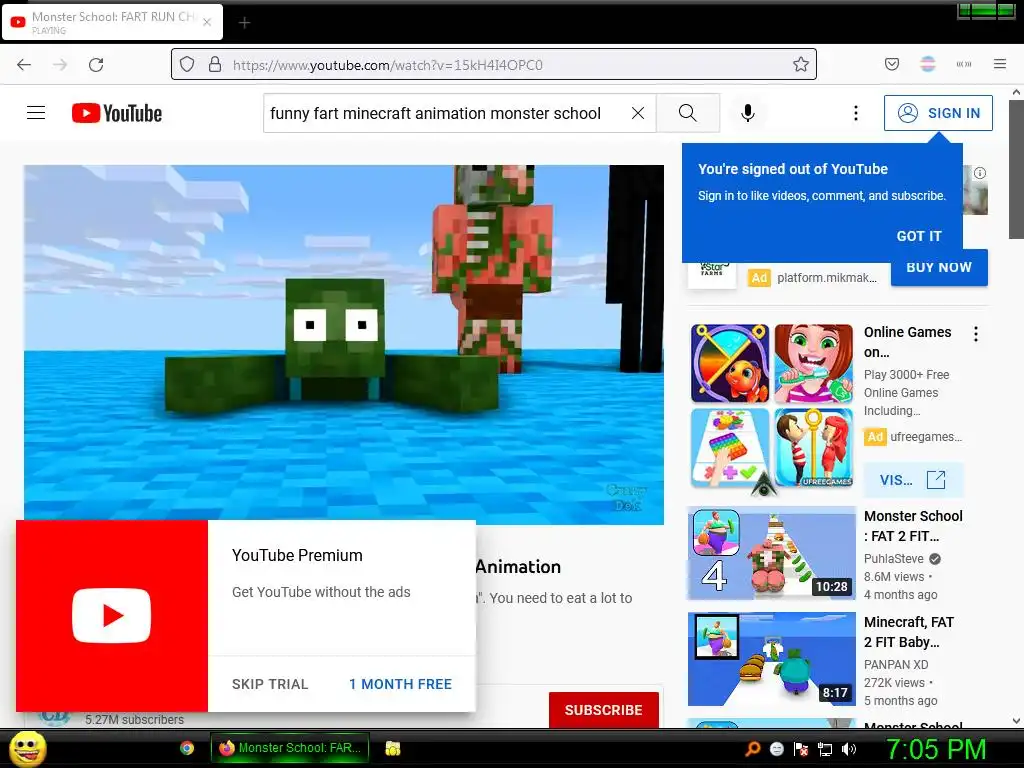Go back using the browser back arrow
Image resolution: width=1024 pixels, height=768 pixels.
(24, 65)
